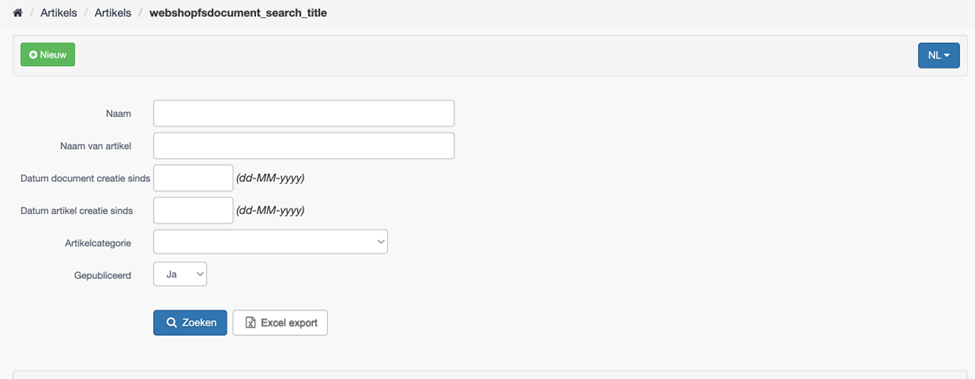The width and height of the screenshot is (975, 379).
Task: Export results using Excel export button
Action: tap(280, 323)
